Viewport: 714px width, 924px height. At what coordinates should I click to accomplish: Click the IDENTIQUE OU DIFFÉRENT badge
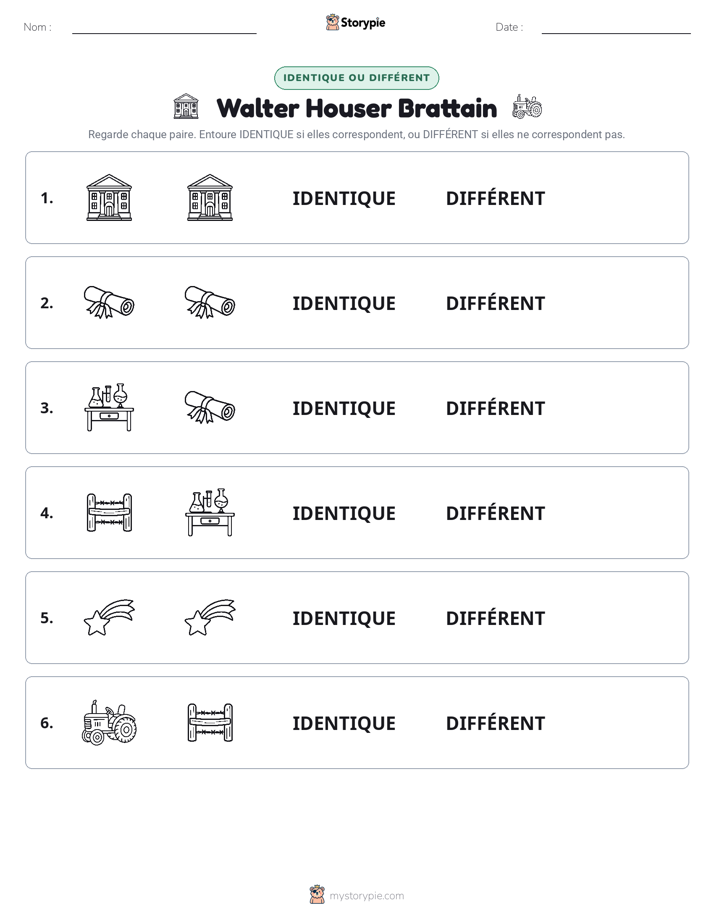(356, 78)
